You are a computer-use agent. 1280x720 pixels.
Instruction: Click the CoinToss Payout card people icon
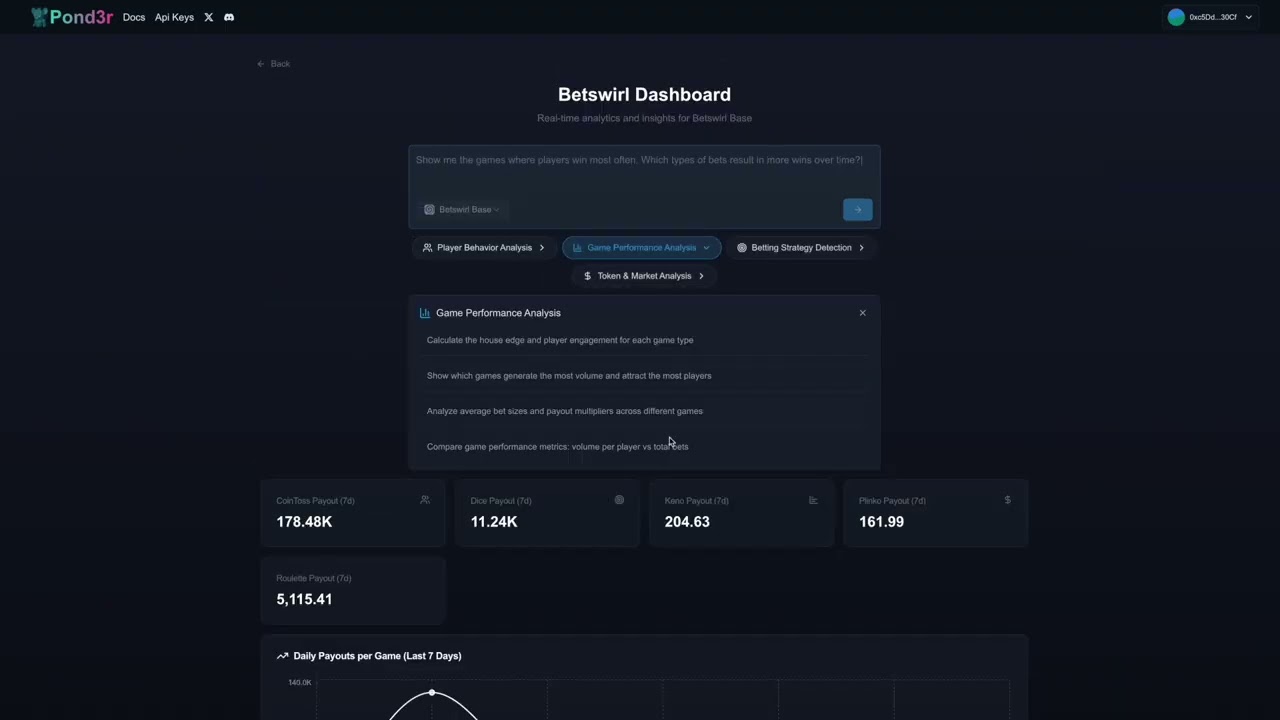[425, 500]
